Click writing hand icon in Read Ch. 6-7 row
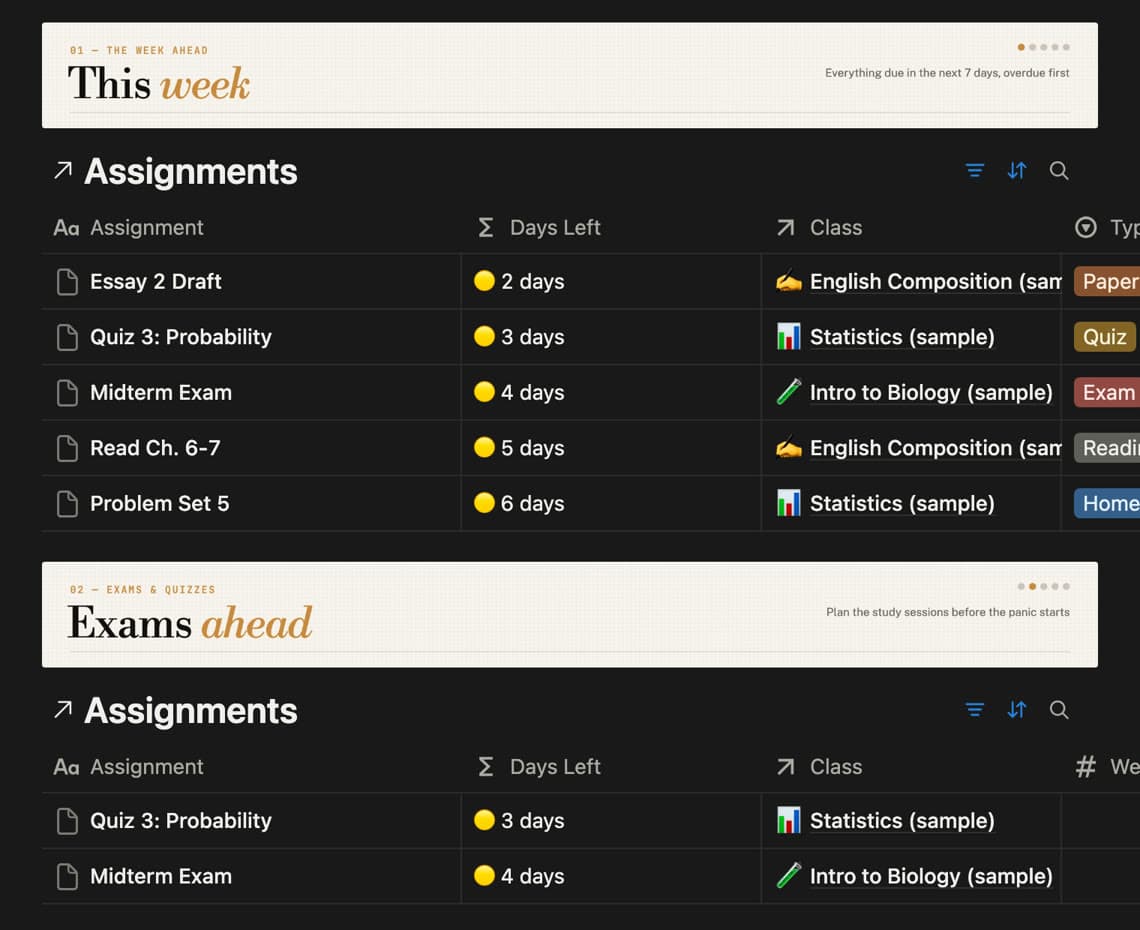The image size is (1140, 930). [788, 448]
